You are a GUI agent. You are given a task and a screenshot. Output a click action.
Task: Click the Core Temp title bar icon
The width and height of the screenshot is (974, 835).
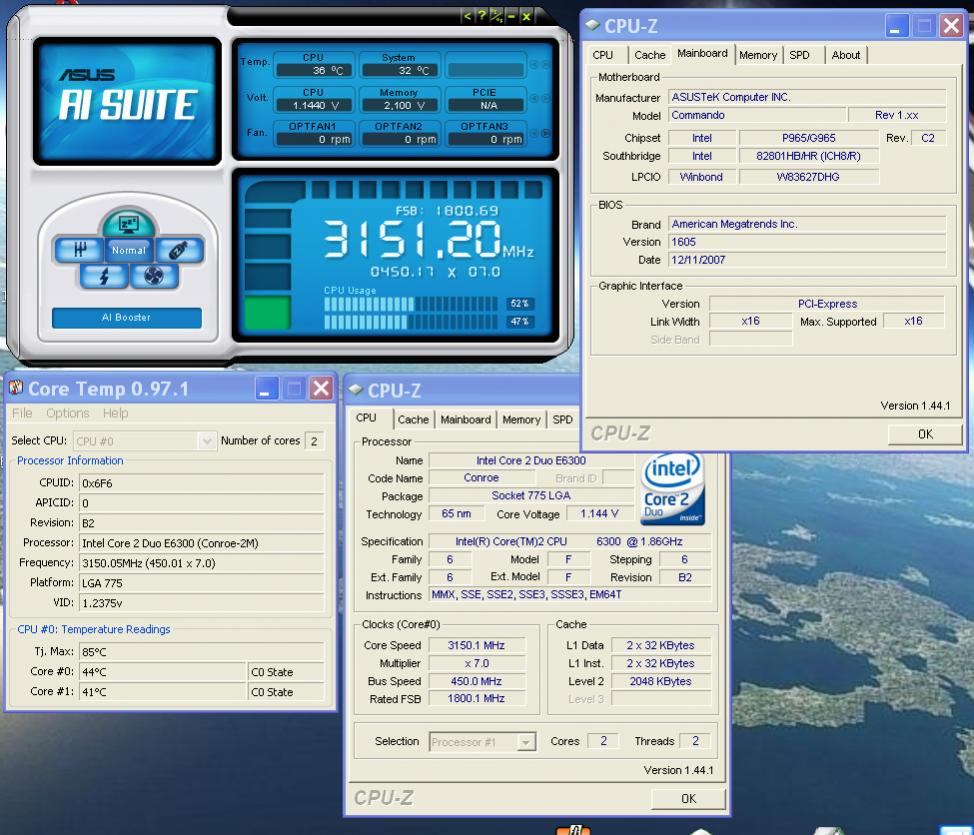[16, 388]
